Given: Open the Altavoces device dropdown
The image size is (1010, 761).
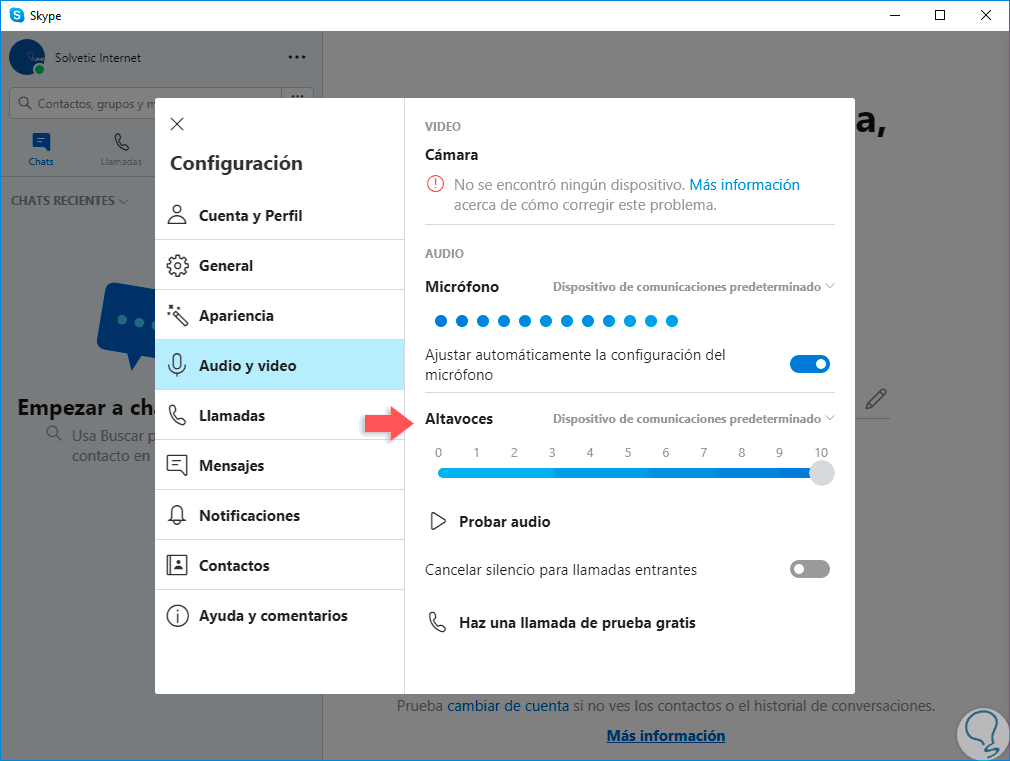Looking at the screenshot, I should [694, 419].
